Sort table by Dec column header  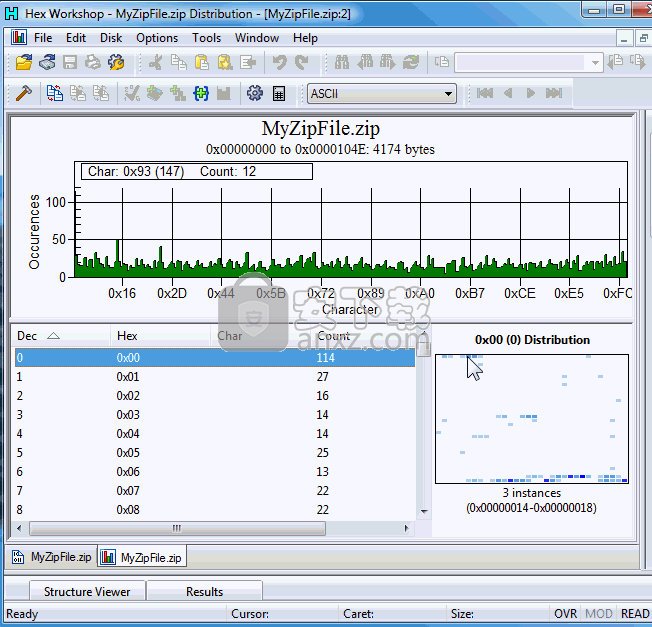coord(62,336)
